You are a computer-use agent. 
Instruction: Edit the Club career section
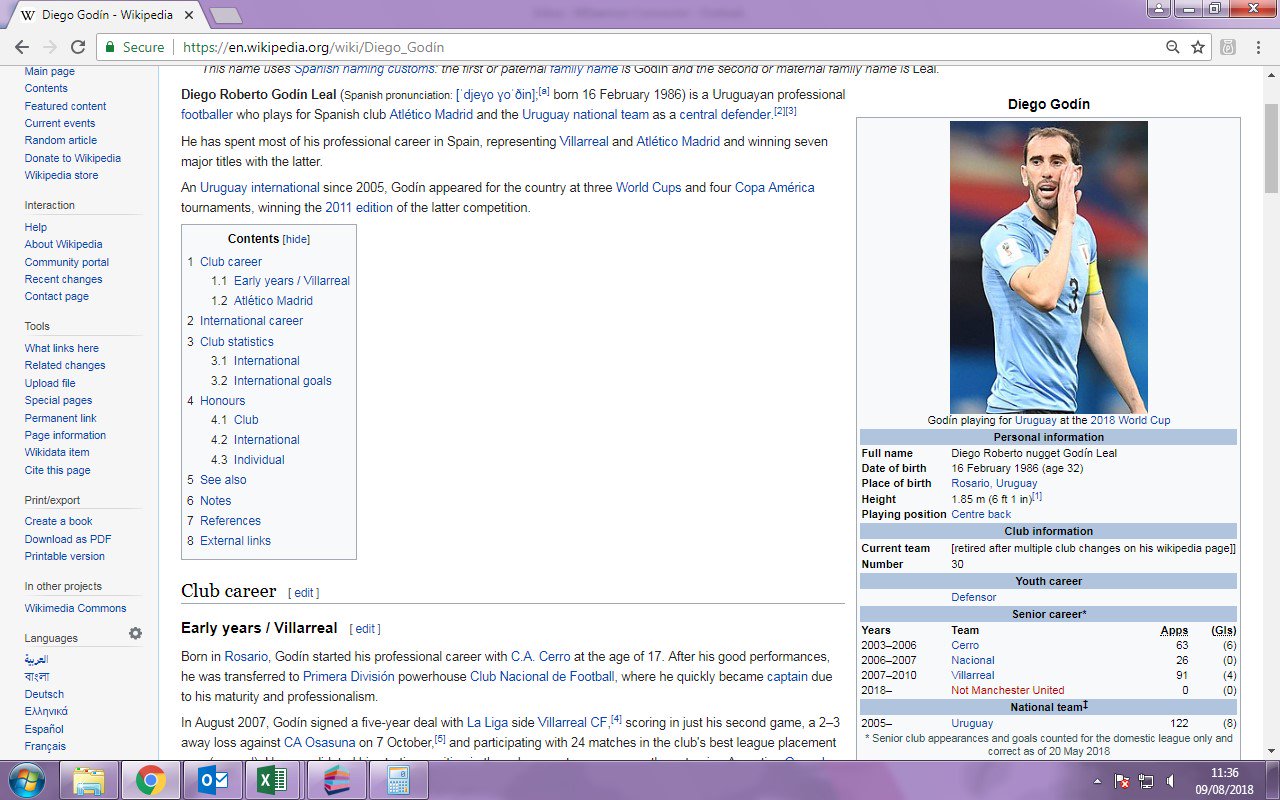pyautogui.click(x=304, y=593)
